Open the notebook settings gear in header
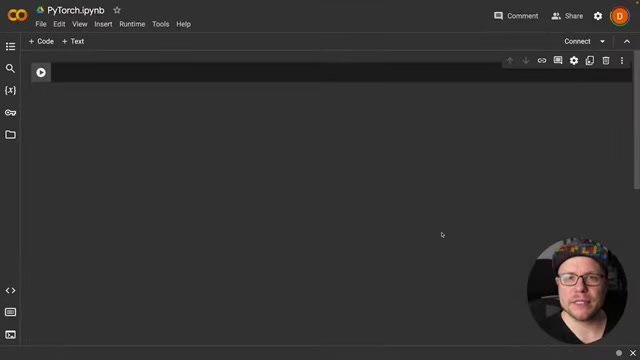This screenshot has width=640, height=360. [598, 16]
